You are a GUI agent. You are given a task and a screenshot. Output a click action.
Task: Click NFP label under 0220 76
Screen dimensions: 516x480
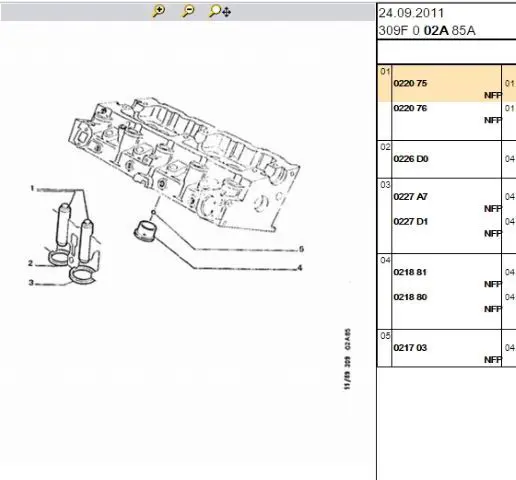(493, 120)
